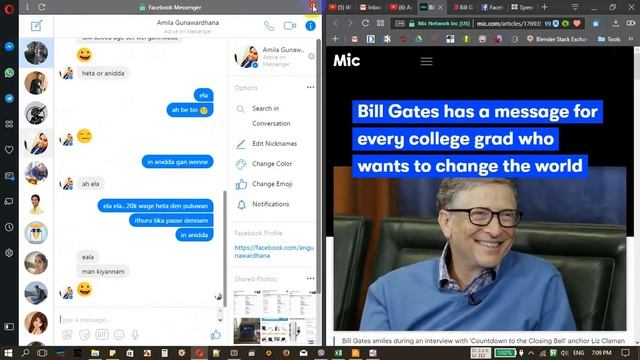Screen dimensions: 640x360
Task: Open Notifications option in Messenger
Action: (262, 204)
